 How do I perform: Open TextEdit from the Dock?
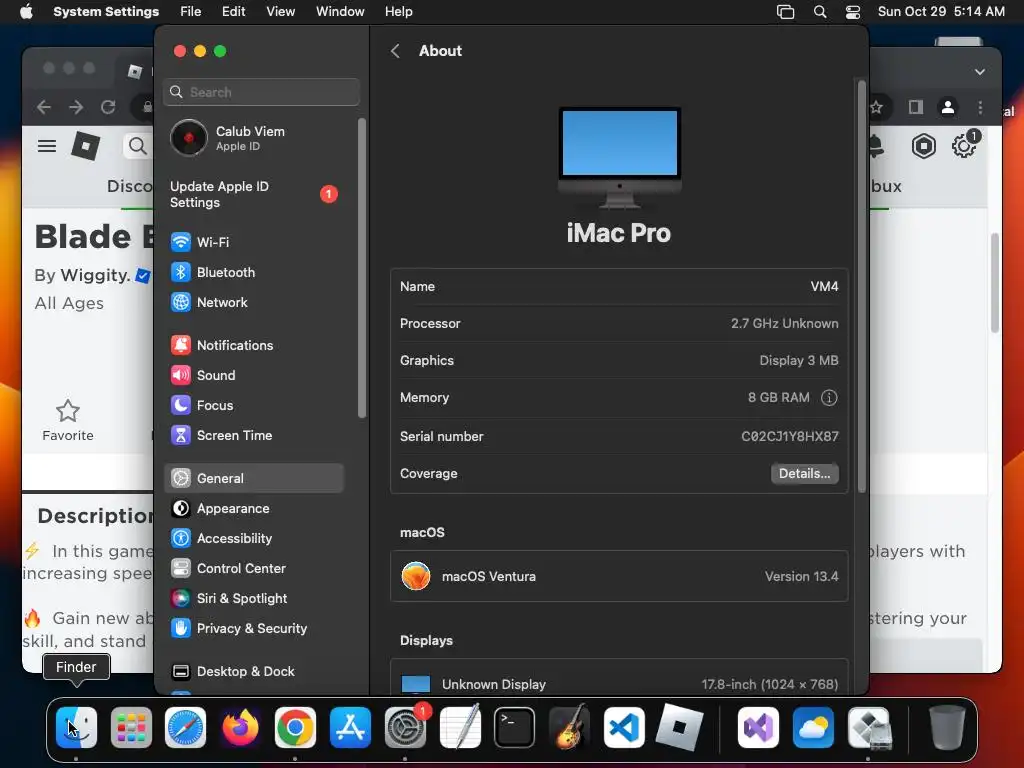(x=460, y=728)
